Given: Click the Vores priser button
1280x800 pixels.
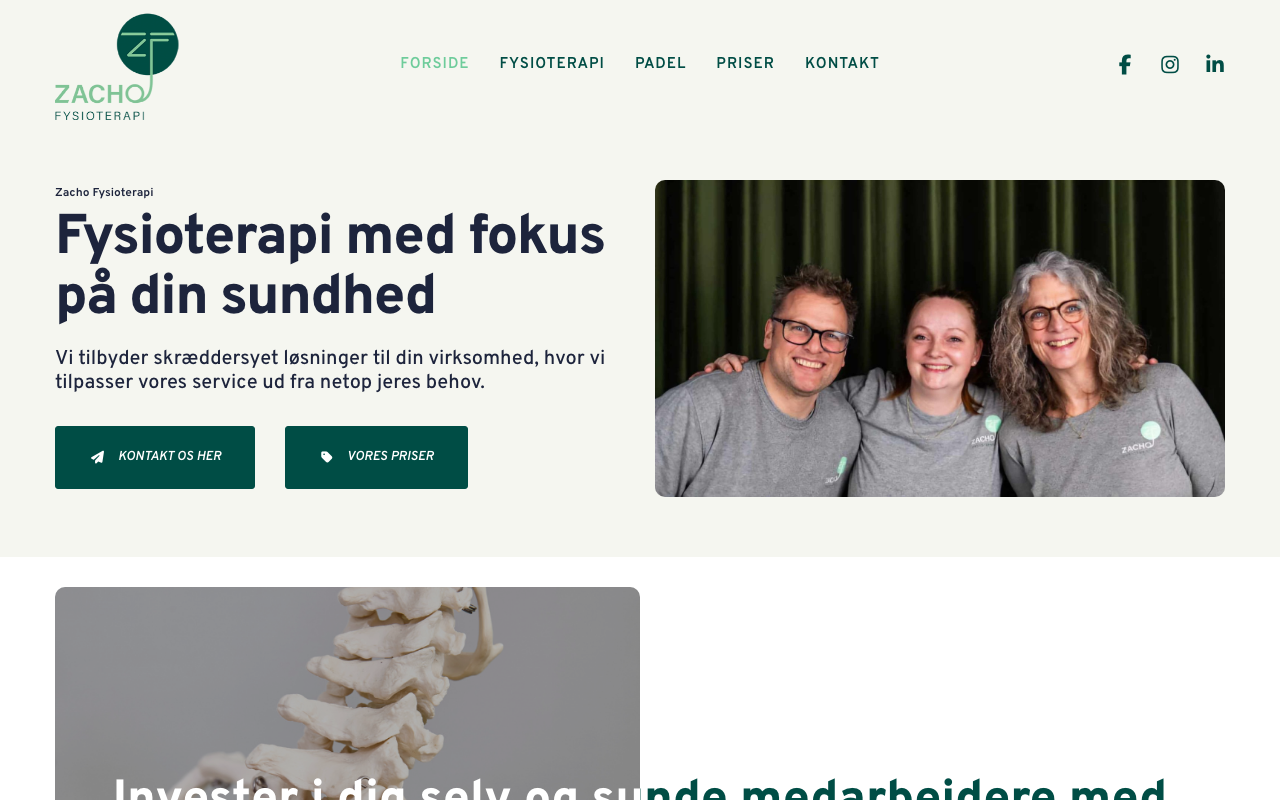Looking at the screenshot, I should [376, 457].
